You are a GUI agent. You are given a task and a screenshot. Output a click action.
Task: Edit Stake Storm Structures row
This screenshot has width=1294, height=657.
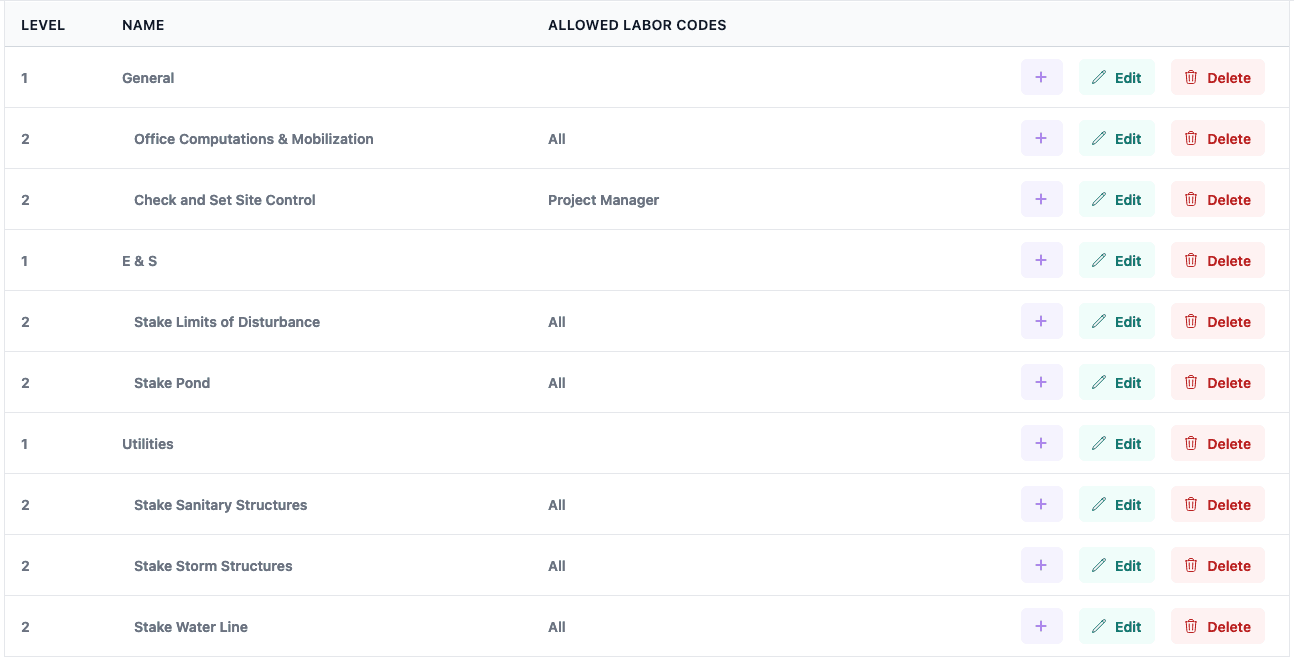click(1116, 566)
